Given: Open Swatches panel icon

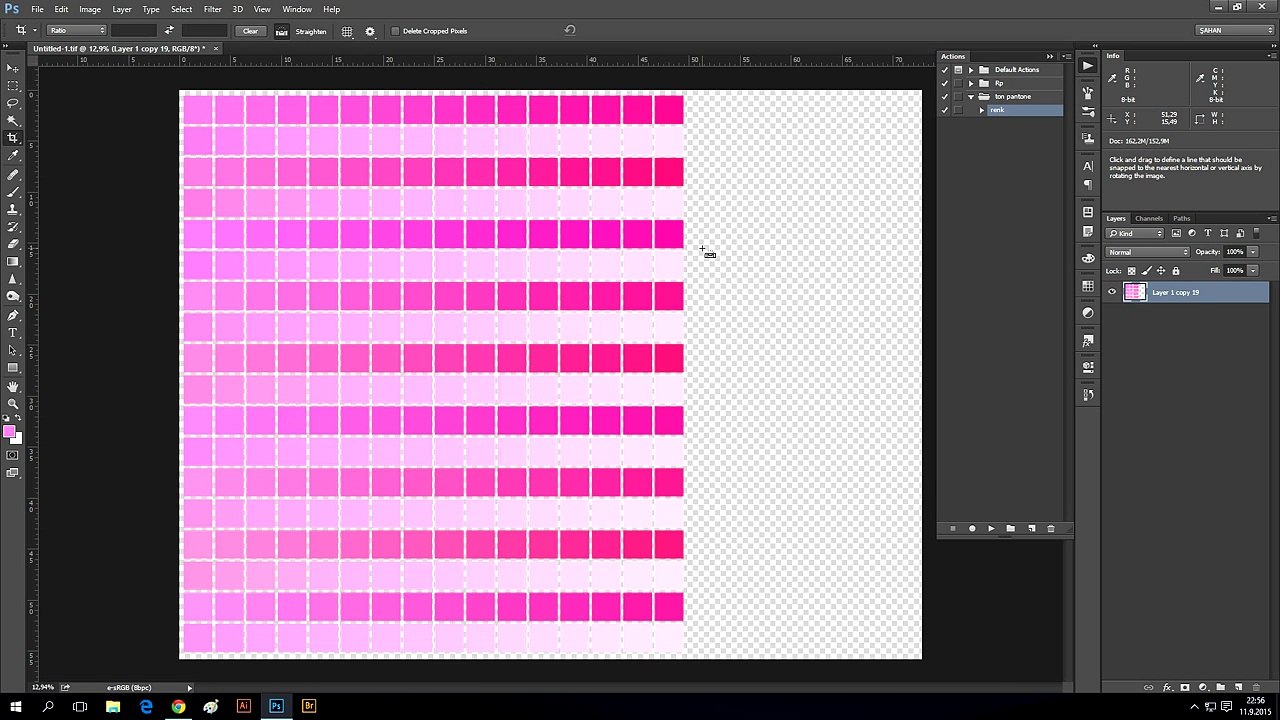Looking at the screenshot, I should tap(1088, 286).
